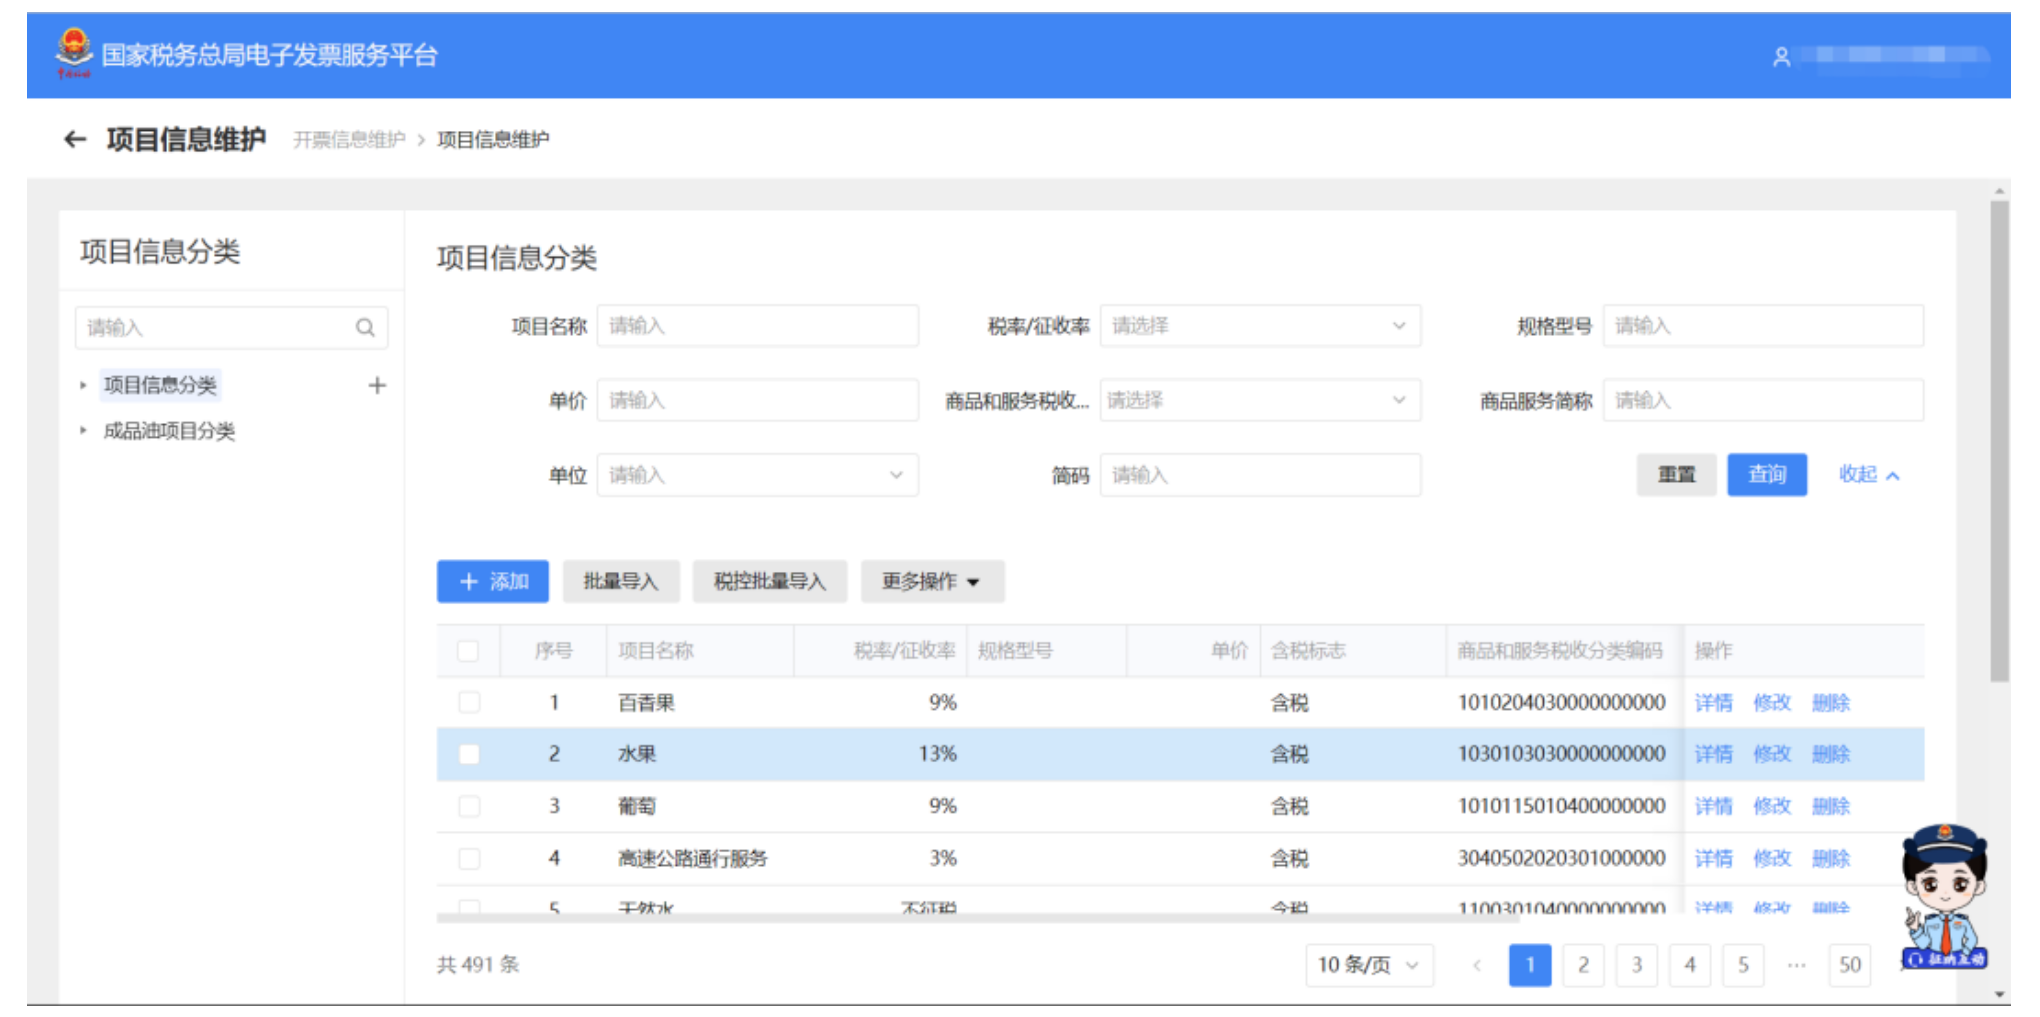Click the 查询 search button
2040x1017 pixels.
point(1766,474)
